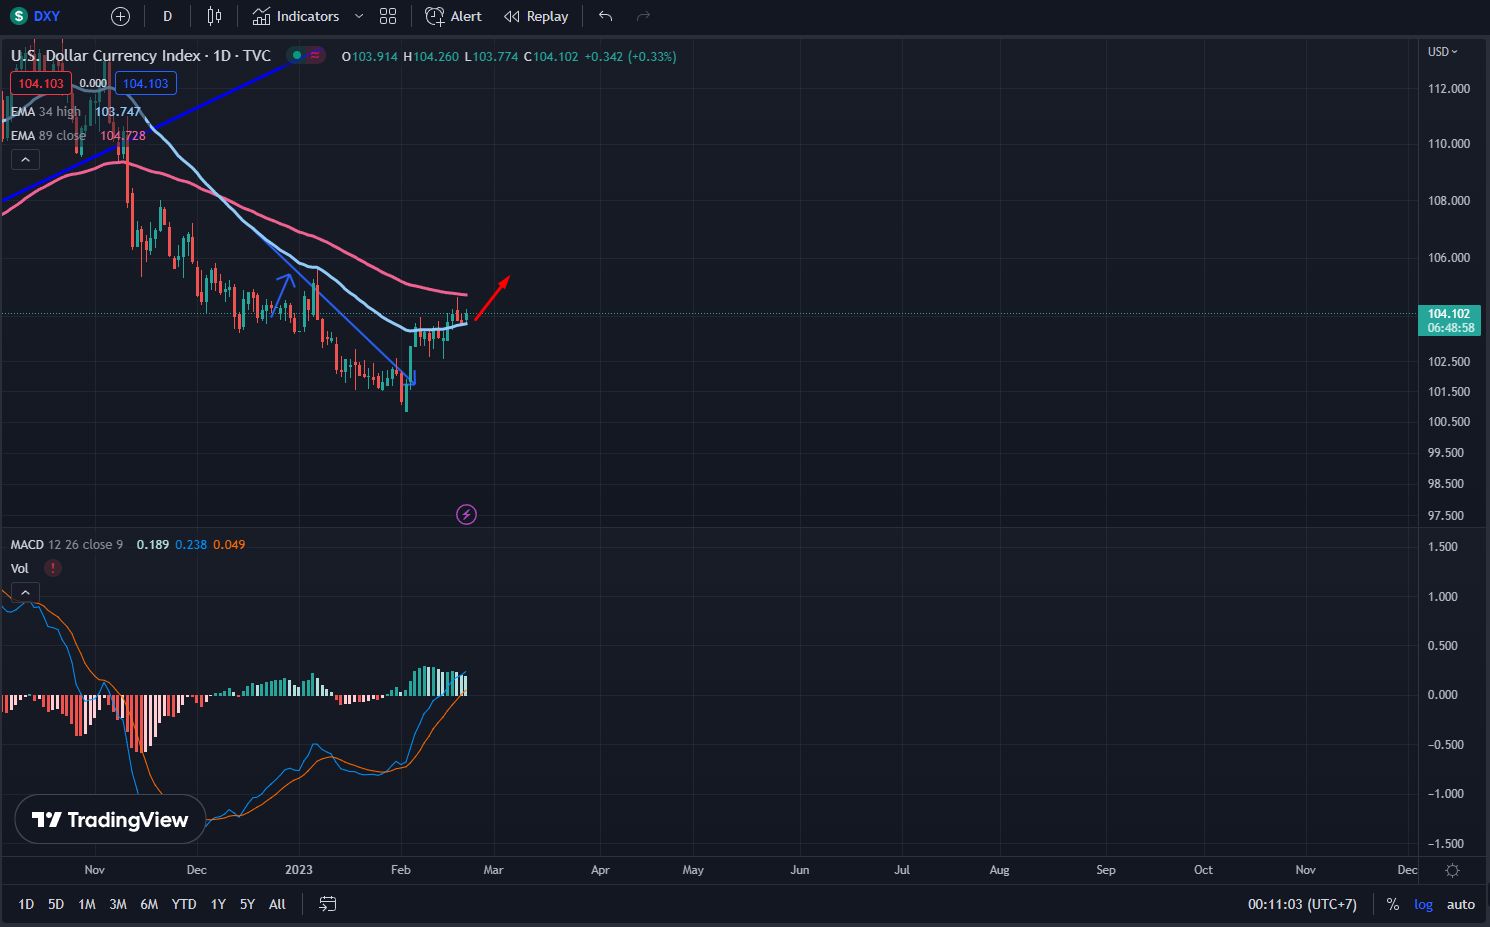Start bar Replay mode

(x=536, y=16)
